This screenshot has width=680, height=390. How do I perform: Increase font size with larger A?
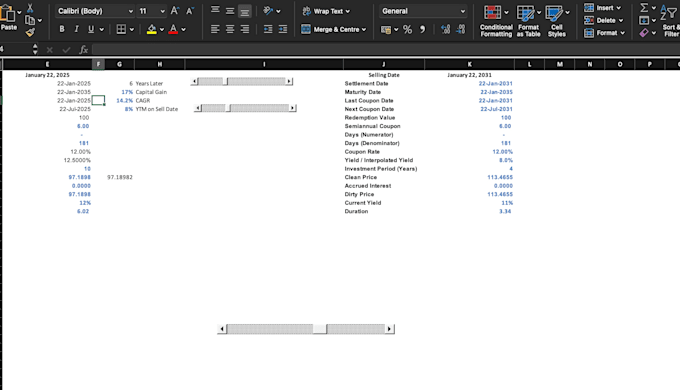point(175,11)
